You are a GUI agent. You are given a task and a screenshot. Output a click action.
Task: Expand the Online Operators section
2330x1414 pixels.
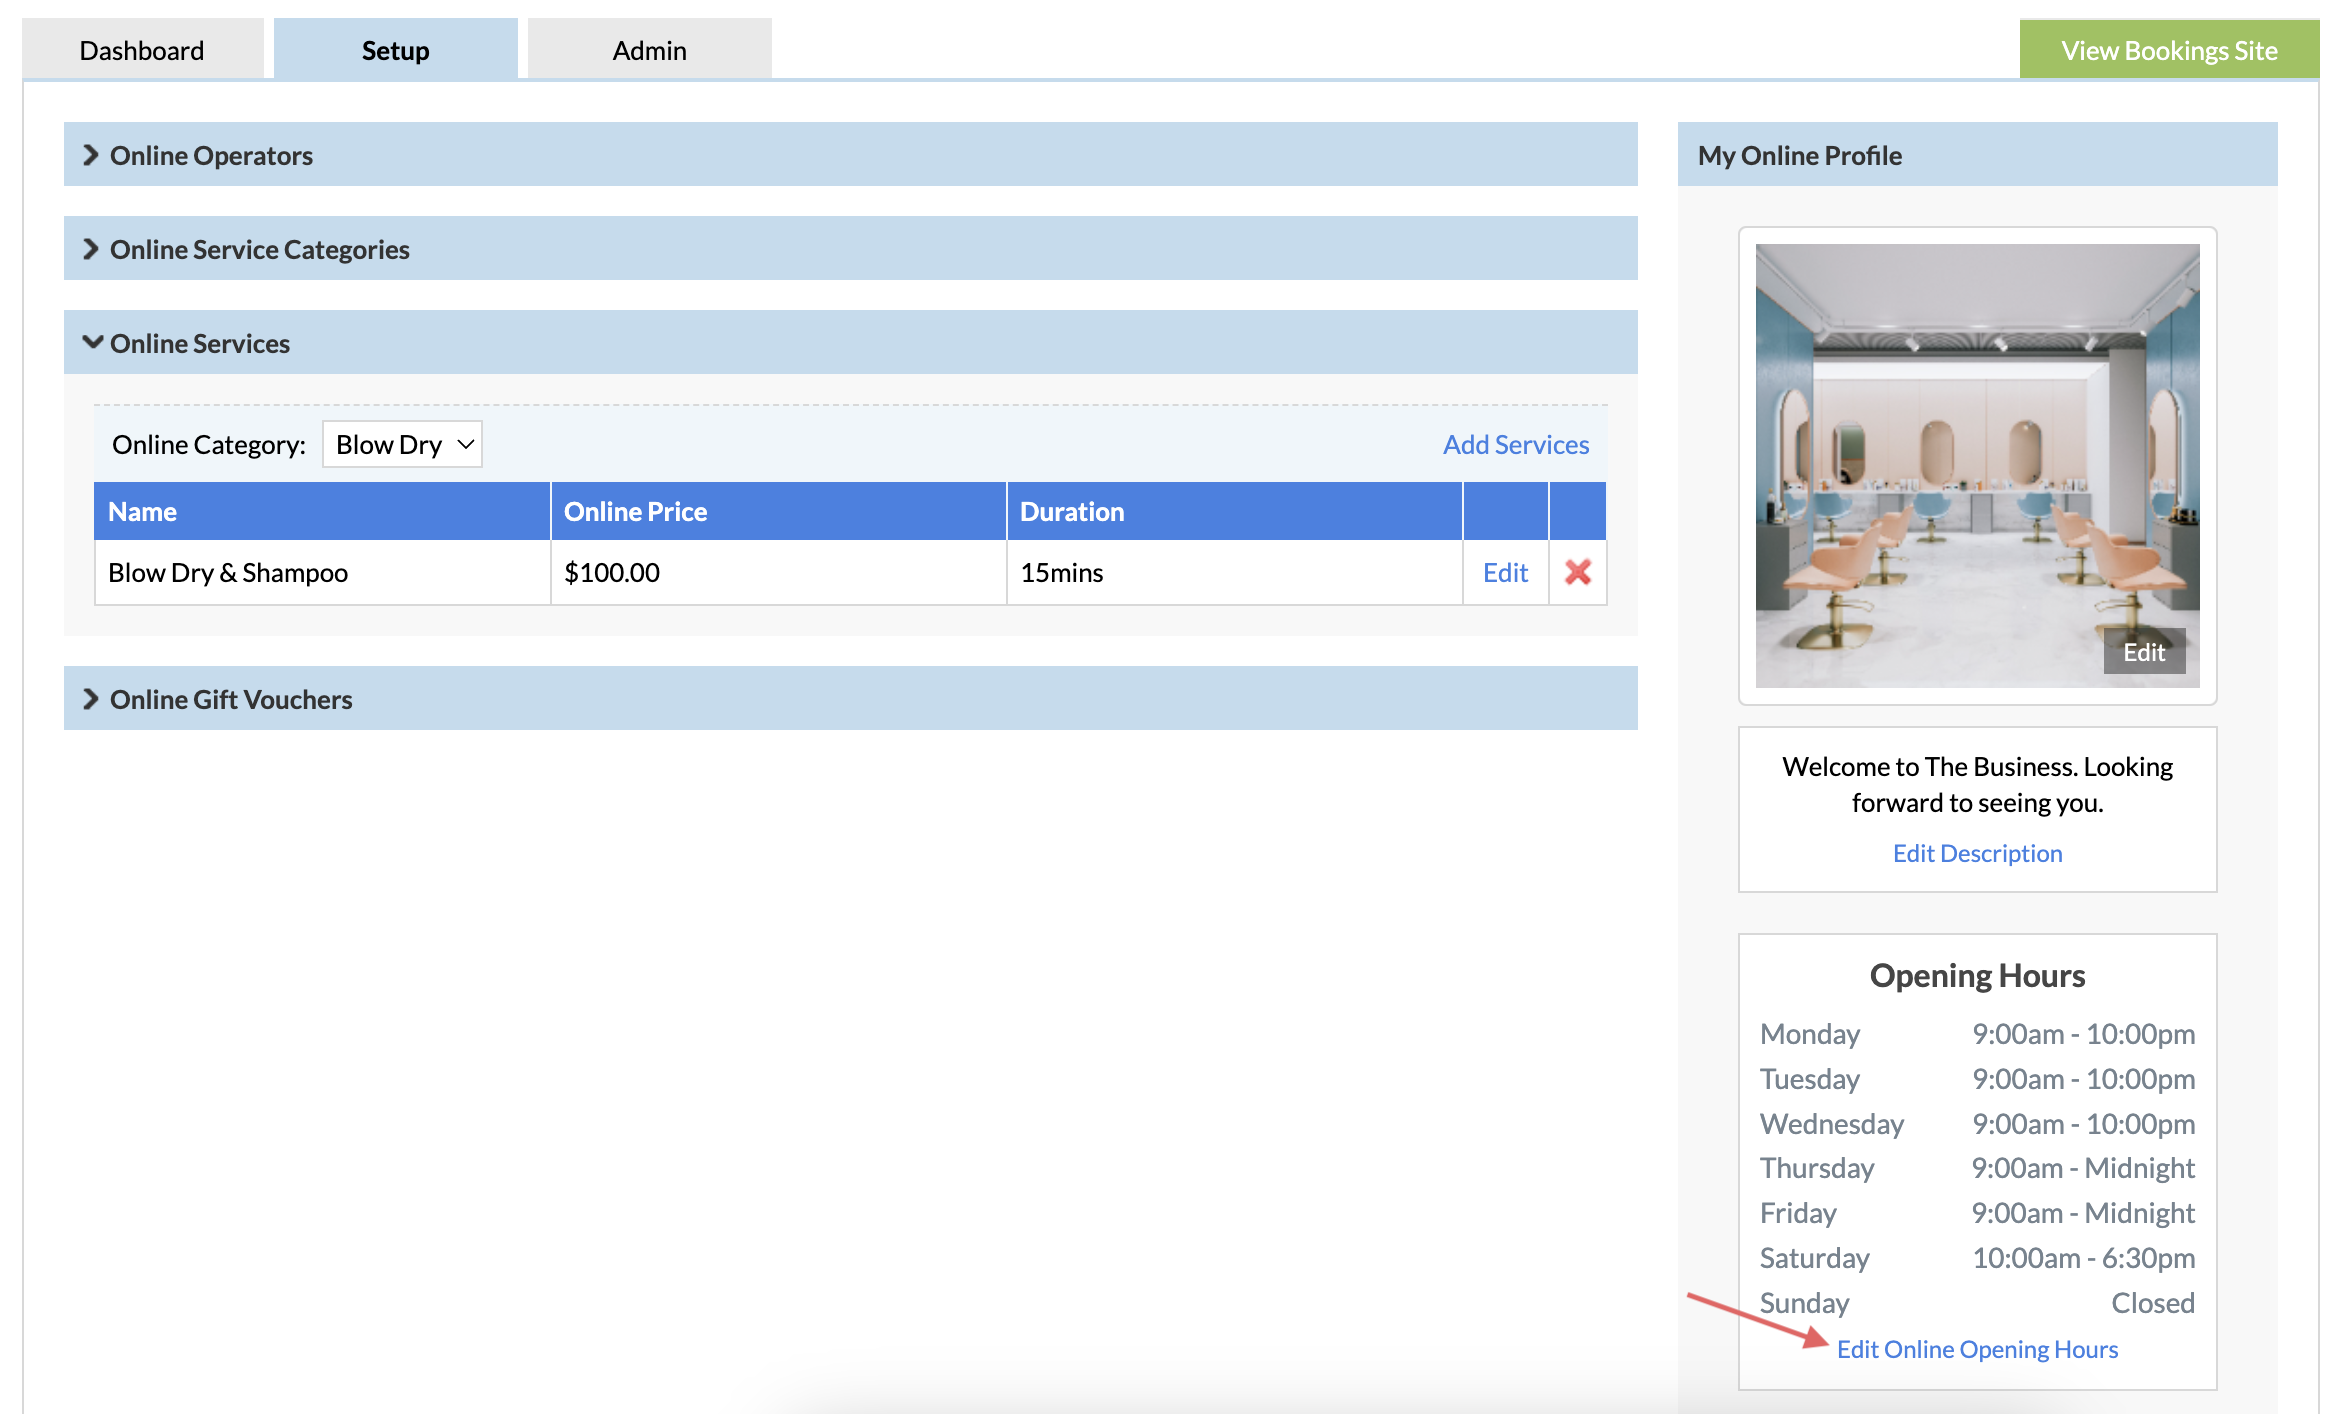click(210, 155)
